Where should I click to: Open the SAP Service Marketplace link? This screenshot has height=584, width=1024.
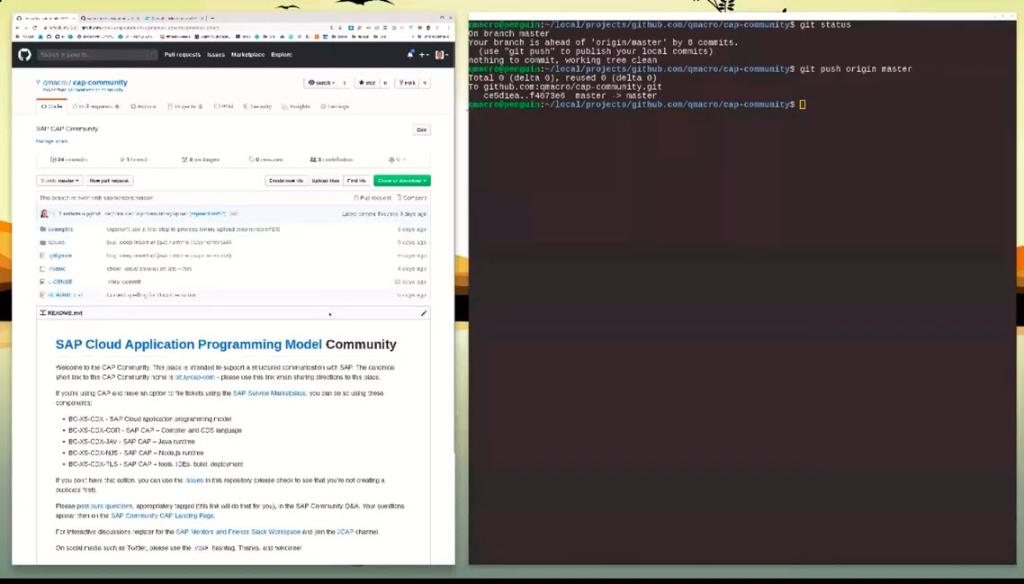click(269, 393)
